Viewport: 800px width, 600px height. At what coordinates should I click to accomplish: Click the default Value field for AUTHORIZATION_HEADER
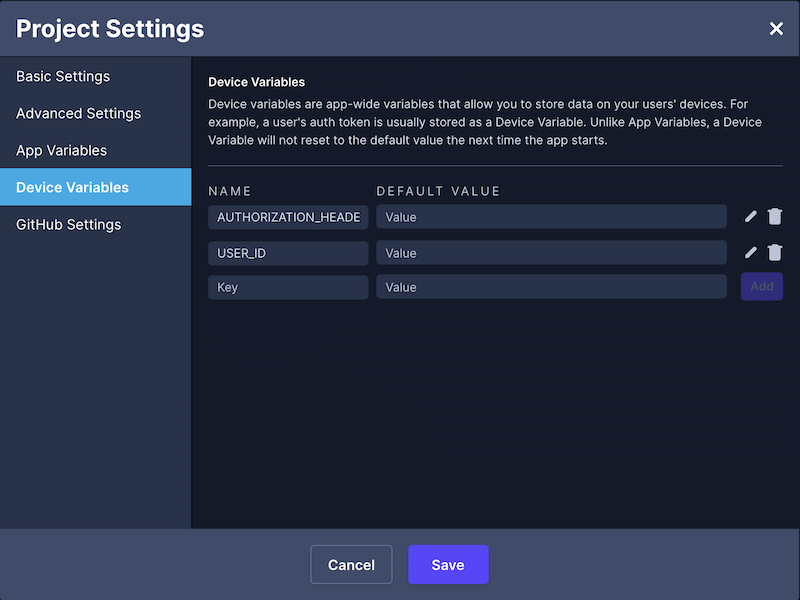pos(552,217)
